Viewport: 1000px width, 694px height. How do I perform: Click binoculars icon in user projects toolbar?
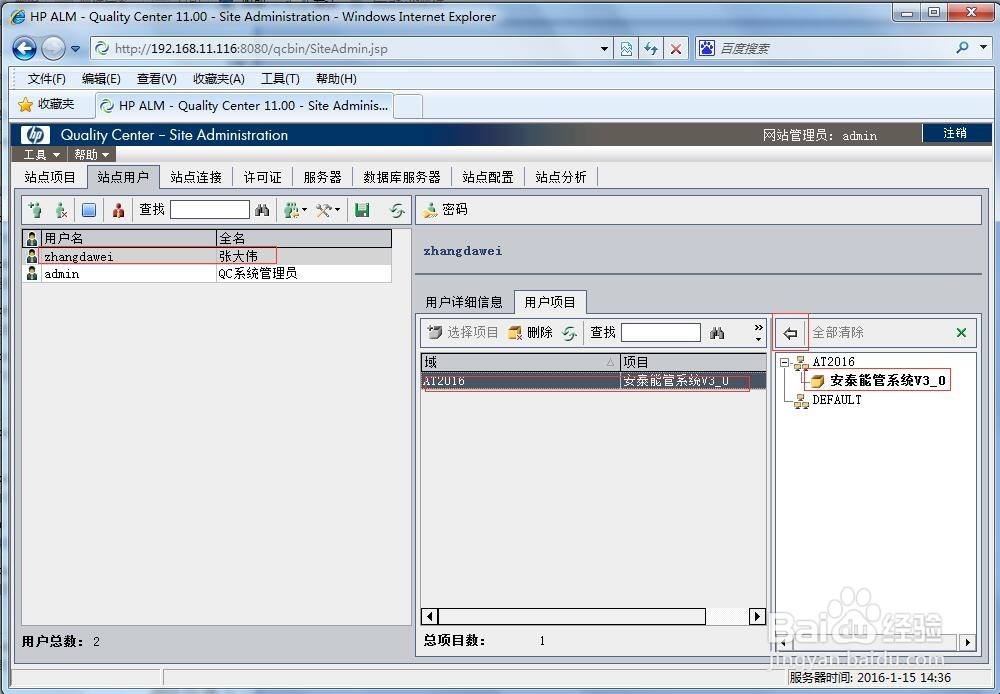pyautogui.click(x=717, y=332)
